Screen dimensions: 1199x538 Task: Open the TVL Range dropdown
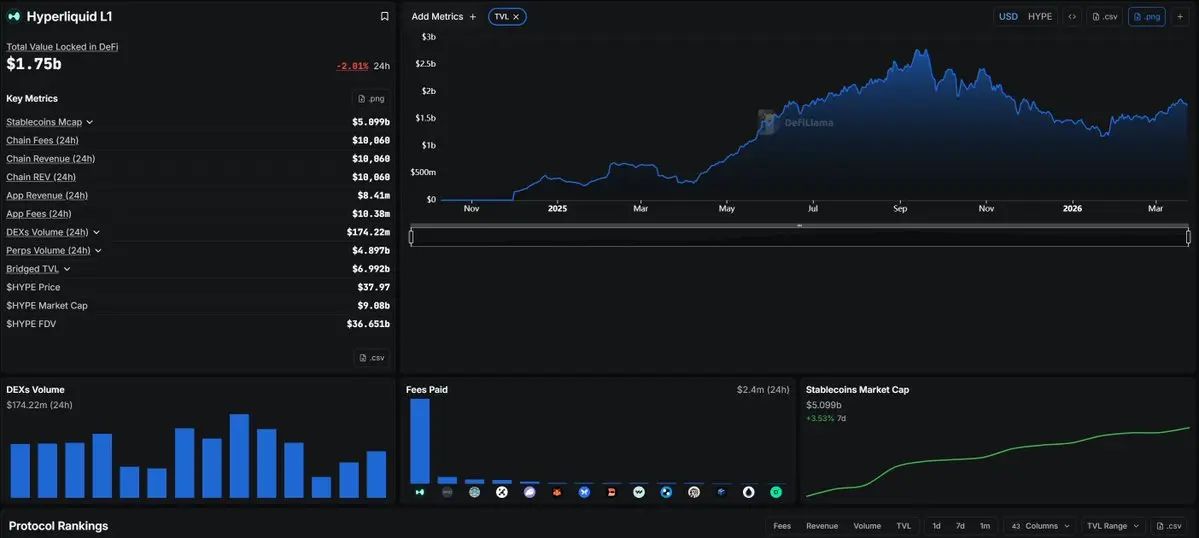1113,526
